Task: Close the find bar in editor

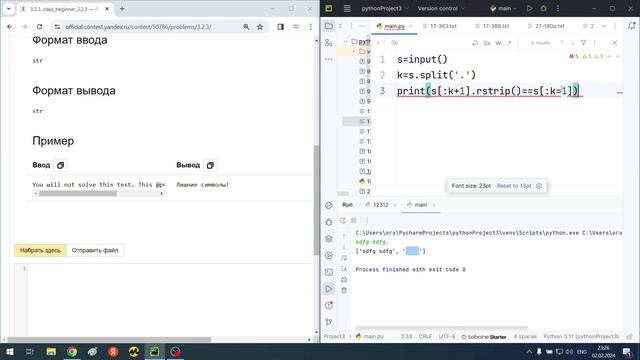Action: coord(615,42)
